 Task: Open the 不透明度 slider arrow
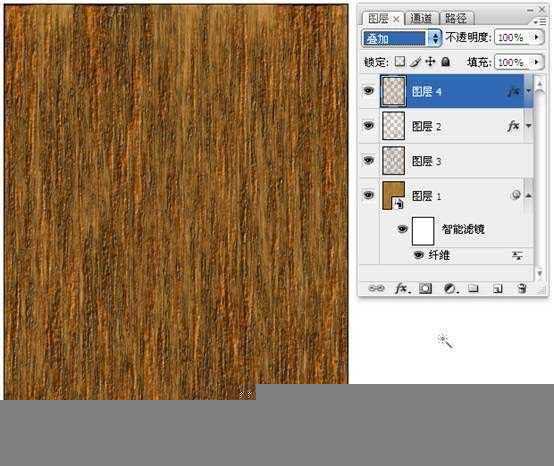click(537, 37)
